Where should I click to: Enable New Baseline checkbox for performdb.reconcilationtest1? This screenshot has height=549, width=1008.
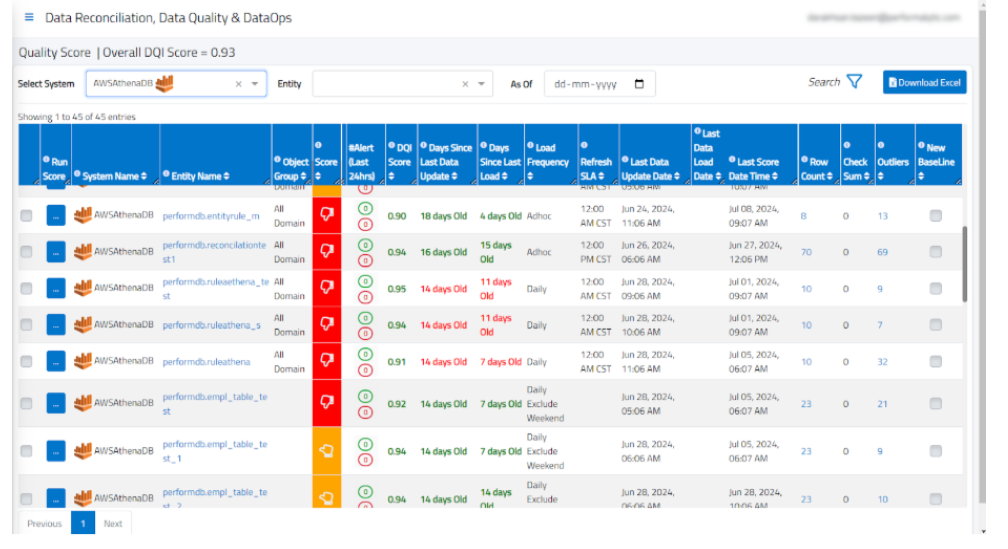(935, 252)
